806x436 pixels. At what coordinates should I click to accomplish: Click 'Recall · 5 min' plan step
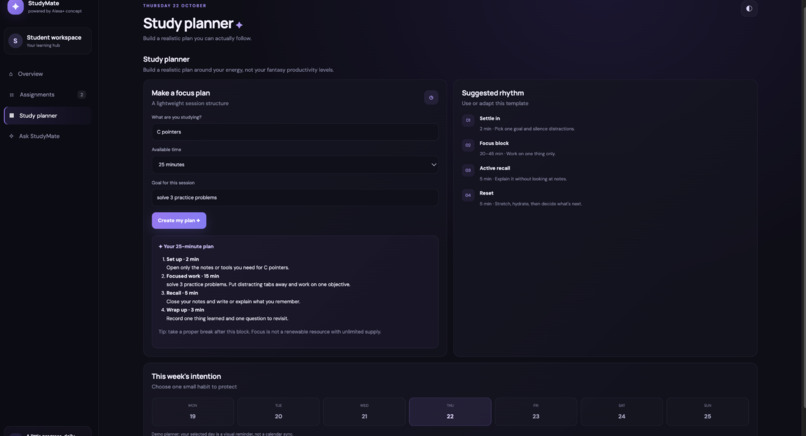182,293
